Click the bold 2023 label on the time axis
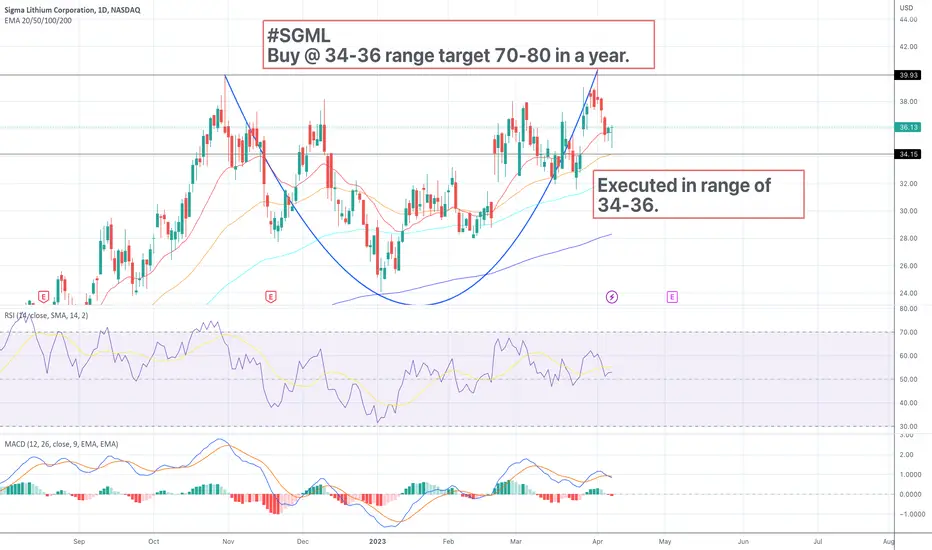 (377, 542)
